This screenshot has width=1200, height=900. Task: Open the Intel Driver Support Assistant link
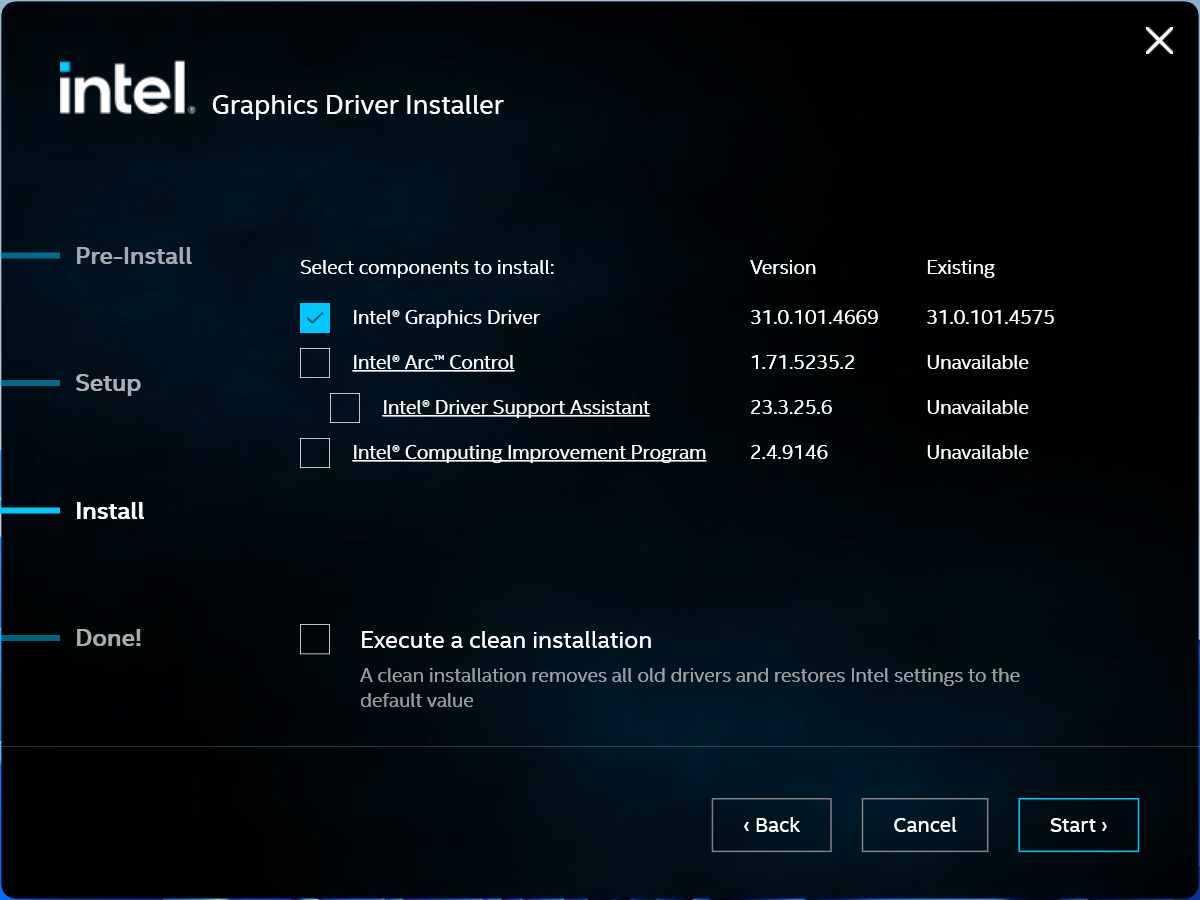pyautogui.click(x=516, y=408)
